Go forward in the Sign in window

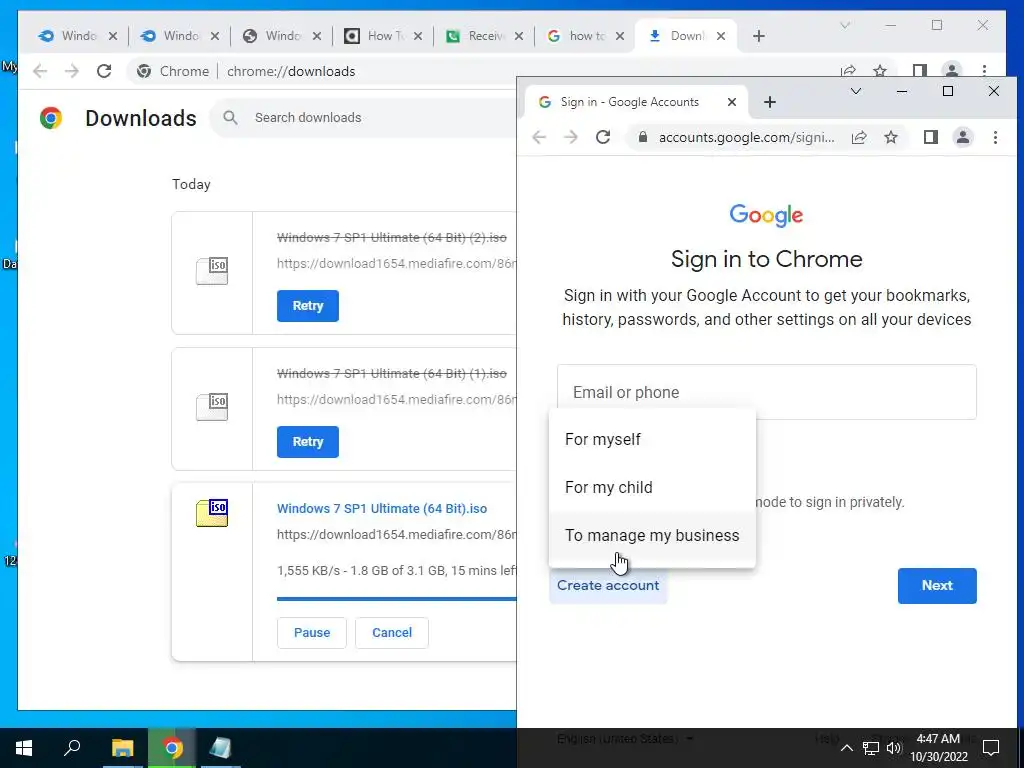pos(571,137)
